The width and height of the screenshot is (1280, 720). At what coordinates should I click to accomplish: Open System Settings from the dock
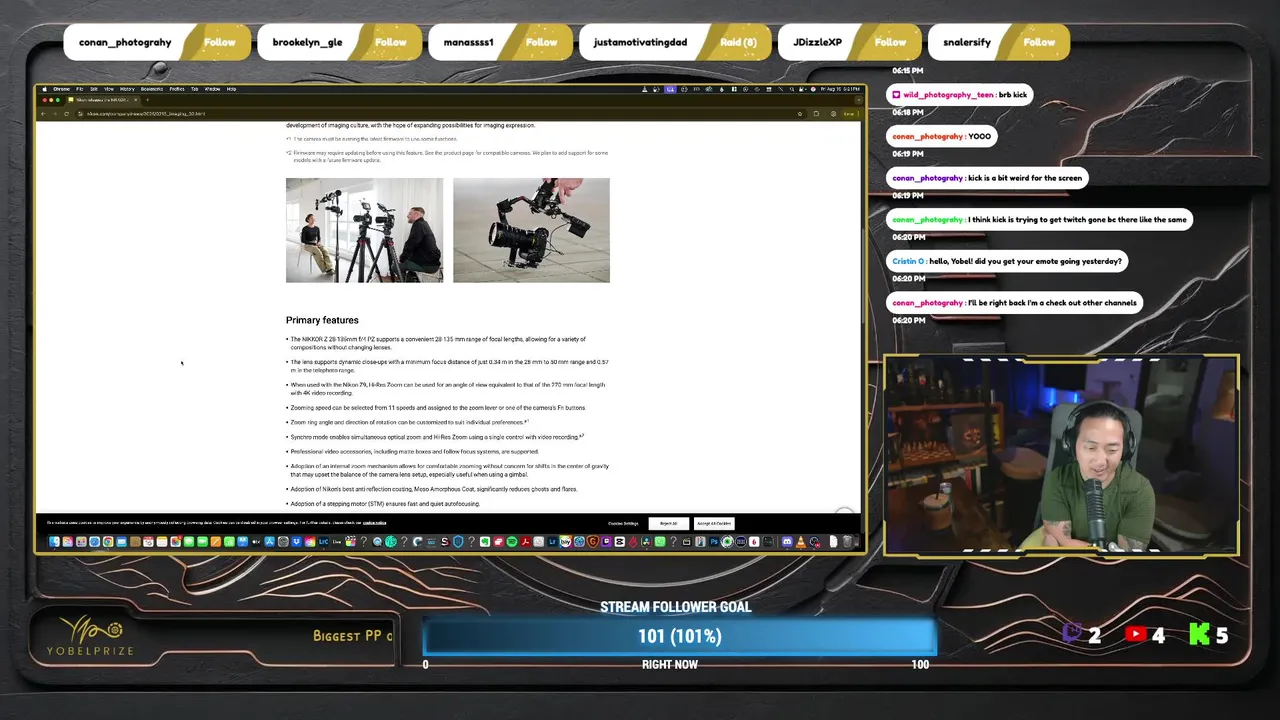283,542
